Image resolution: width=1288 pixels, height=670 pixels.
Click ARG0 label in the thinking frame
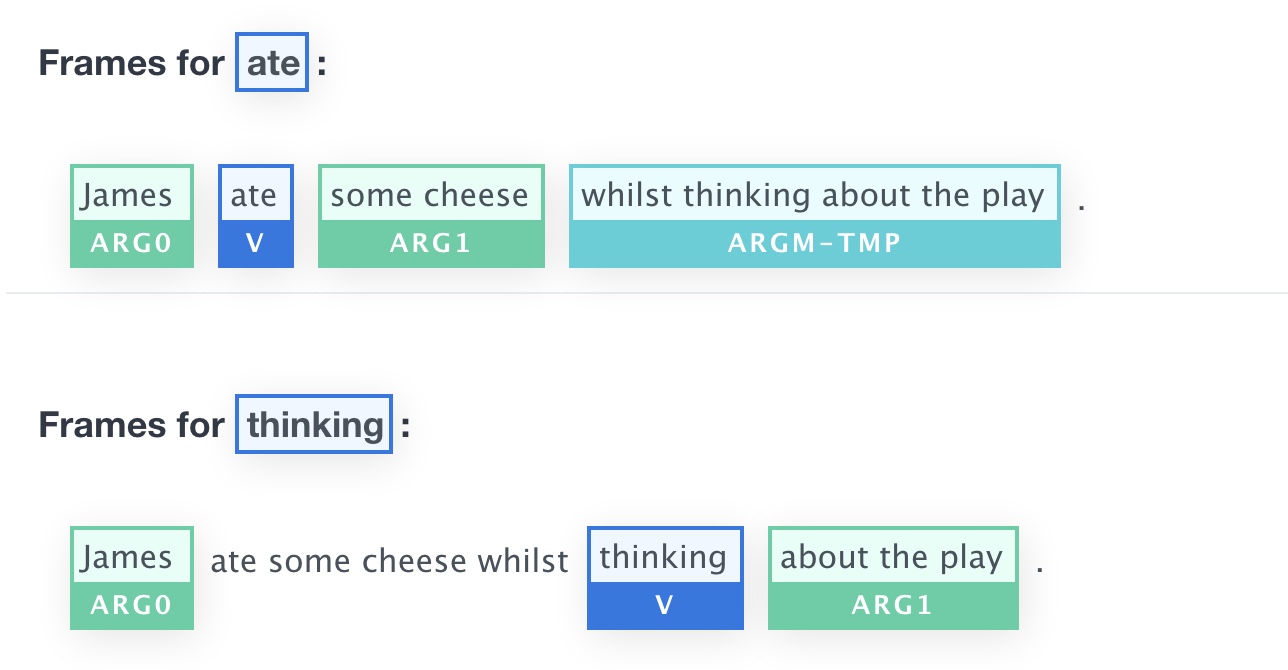point(132,606)
